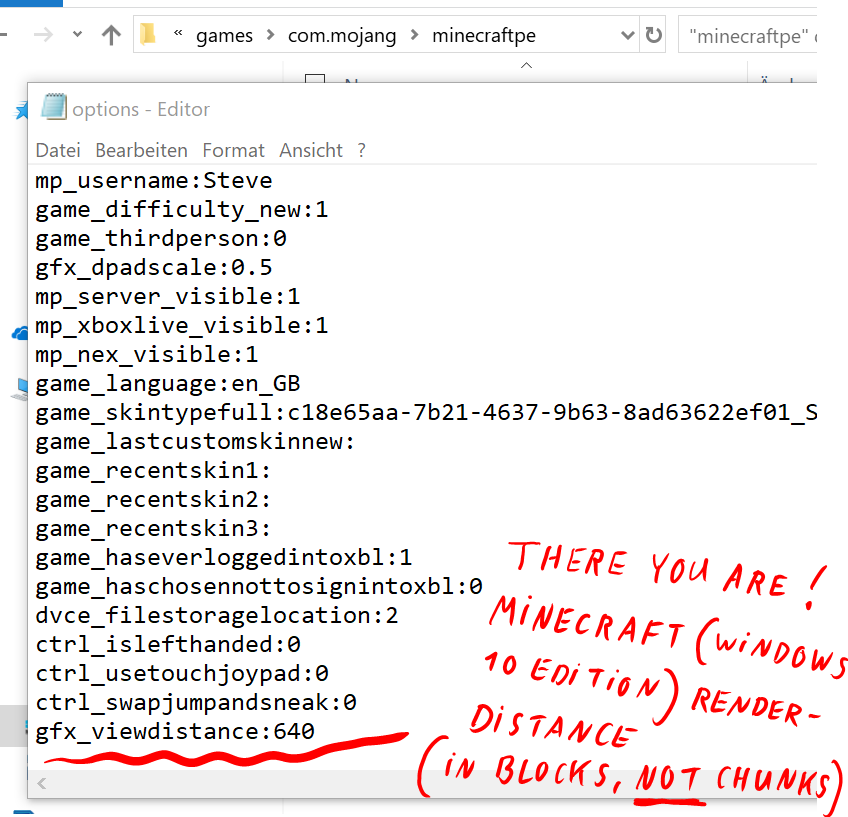Click the com.mojang breadcrumb segment

[x=342, y=35]
